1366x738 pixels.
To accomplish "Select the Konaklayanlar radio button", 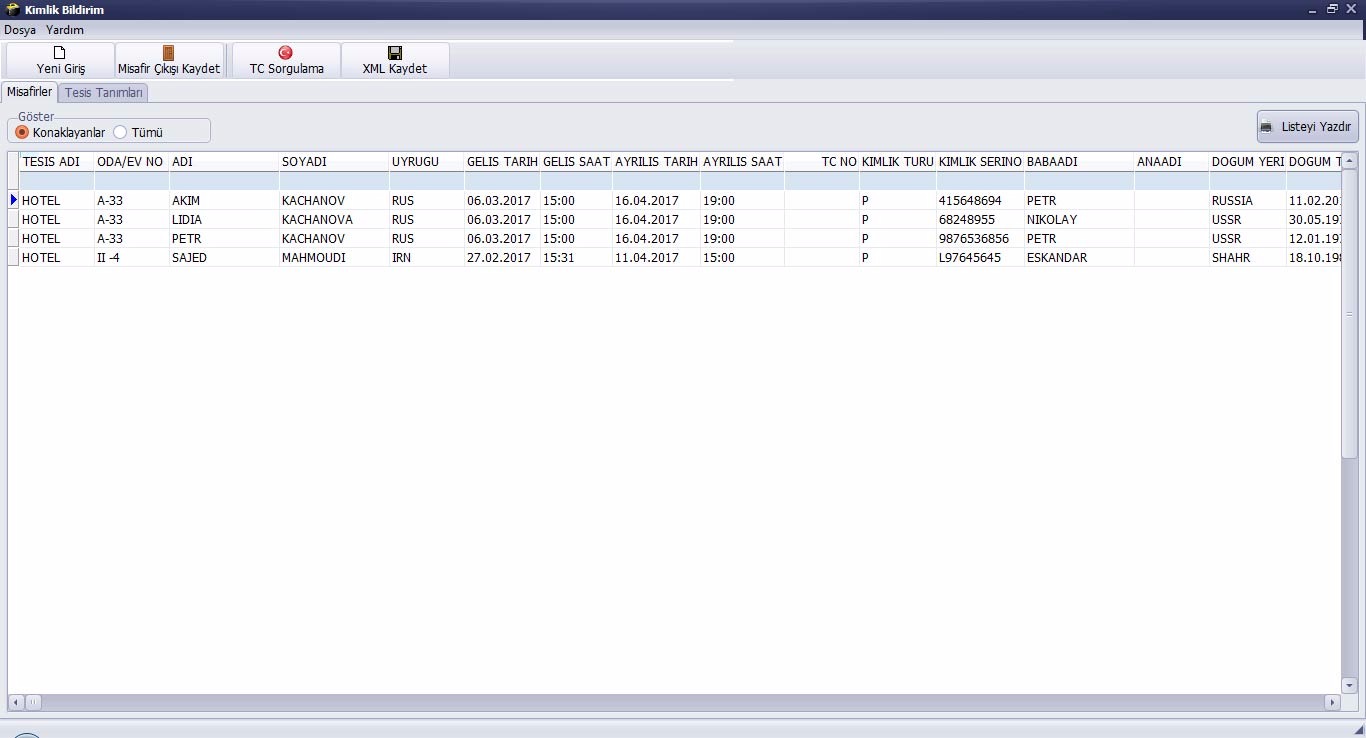I will [x=22, y=132].
